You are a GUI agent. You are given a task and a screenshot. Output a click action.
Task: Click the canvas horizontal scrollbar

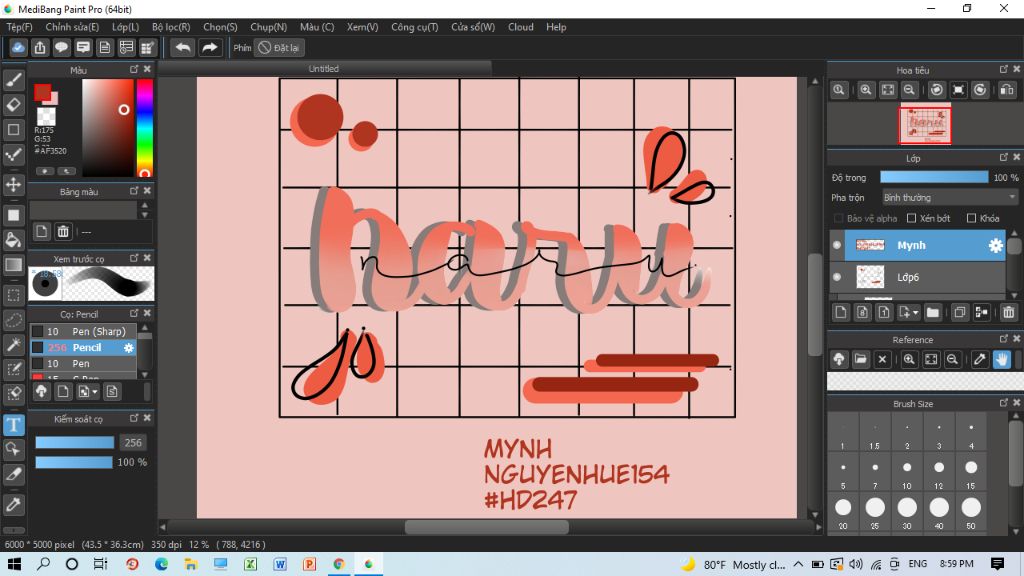[x=488, y=526]
